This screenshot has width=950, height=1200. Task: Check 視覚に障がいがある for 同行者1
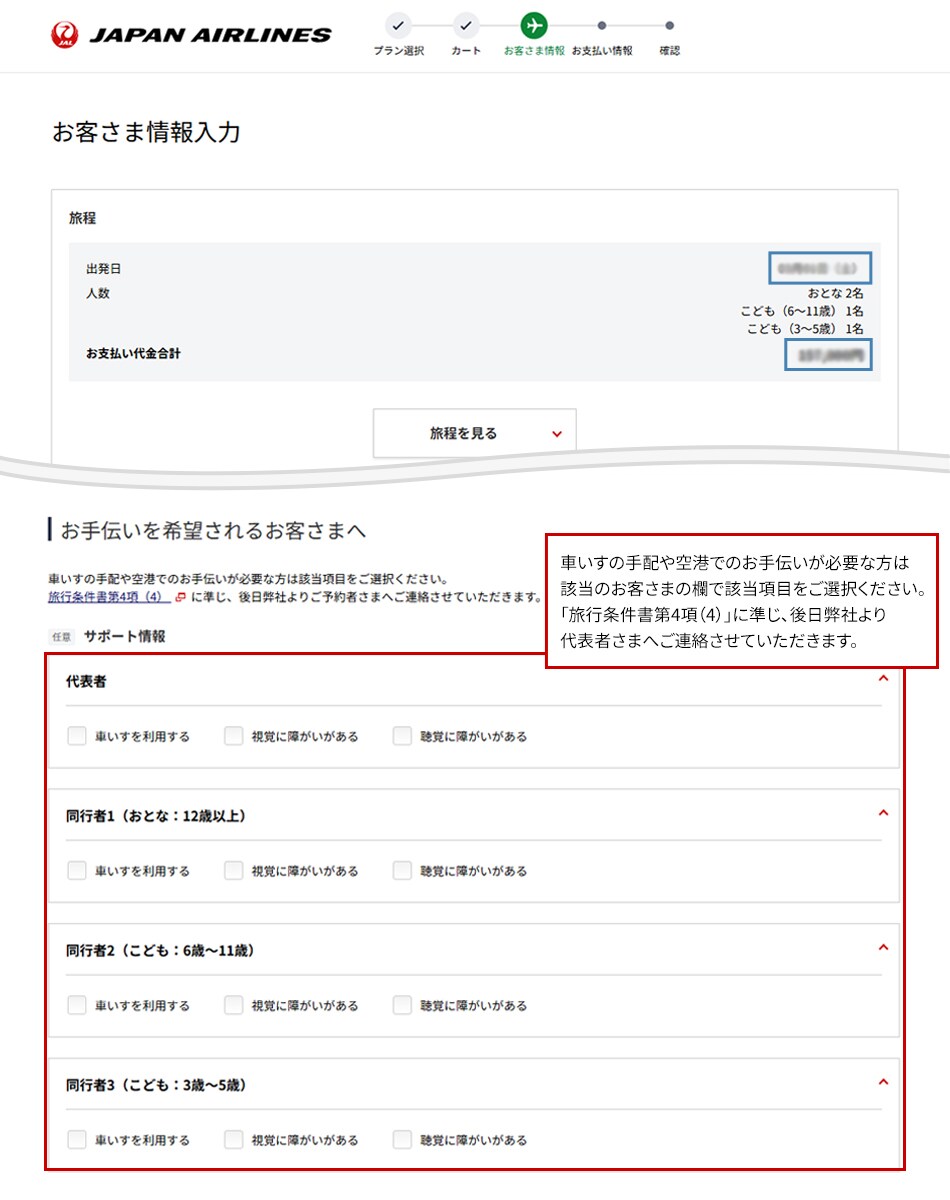[x=234, y=871]
